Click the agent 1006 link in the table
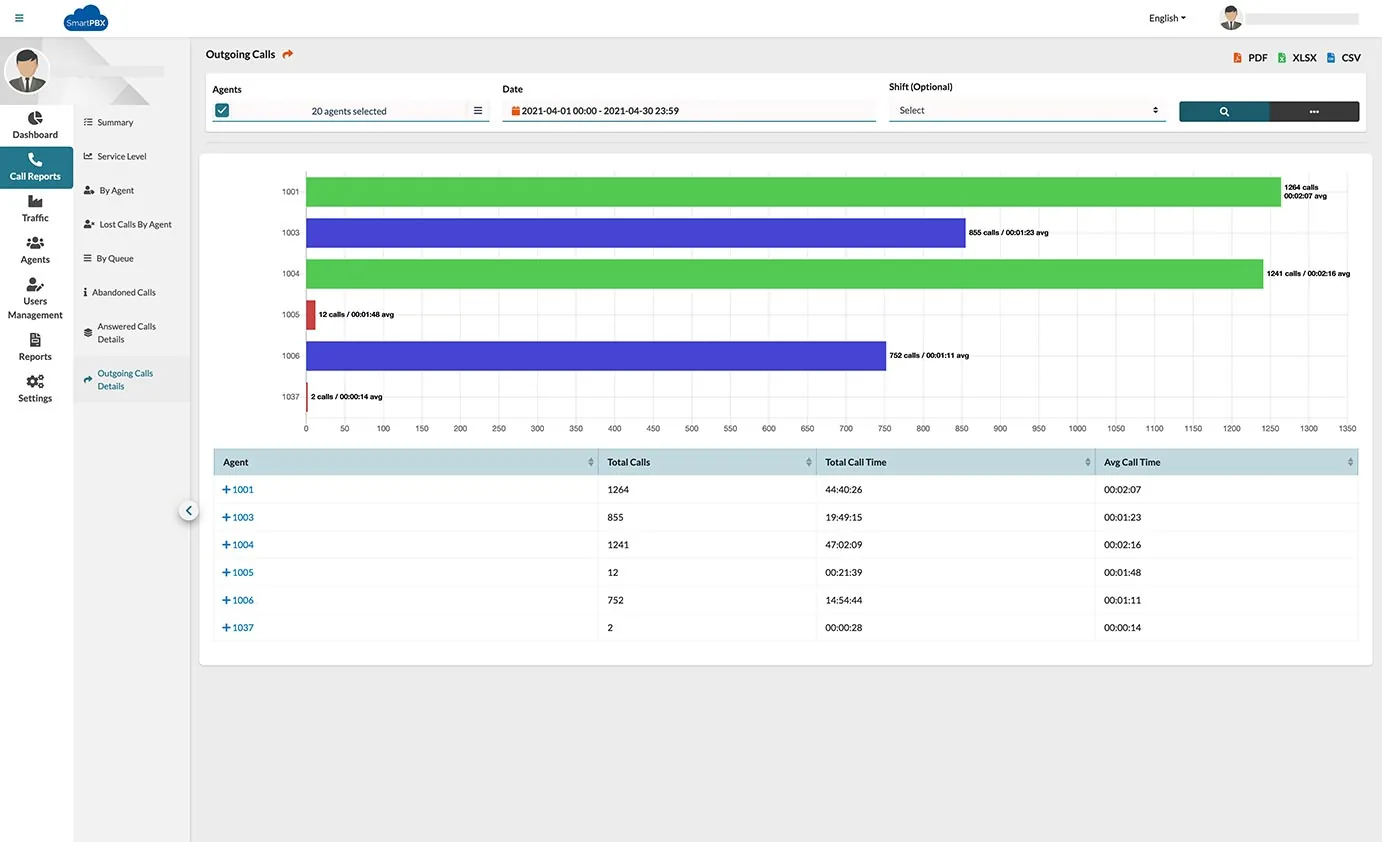This screenshot has width=1382, height=842. (242, 600)
